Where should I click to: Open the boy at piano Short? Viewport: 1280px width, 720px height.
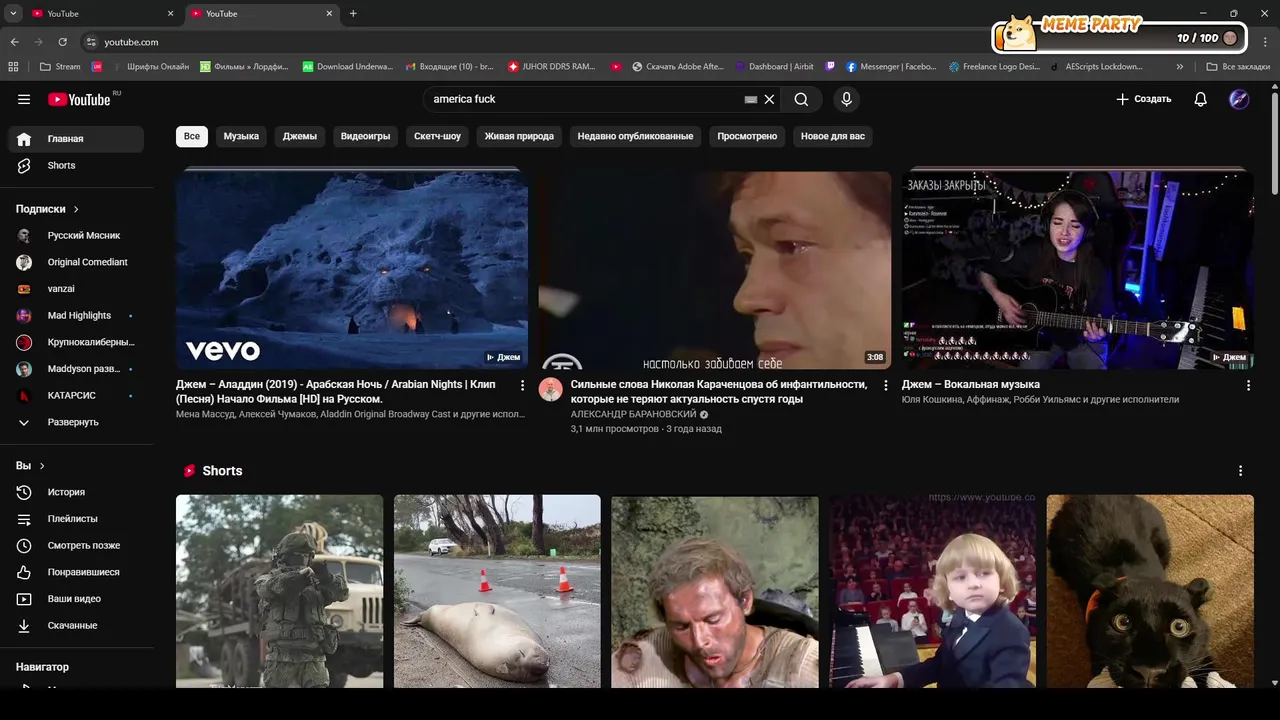(x=932, y=591)
